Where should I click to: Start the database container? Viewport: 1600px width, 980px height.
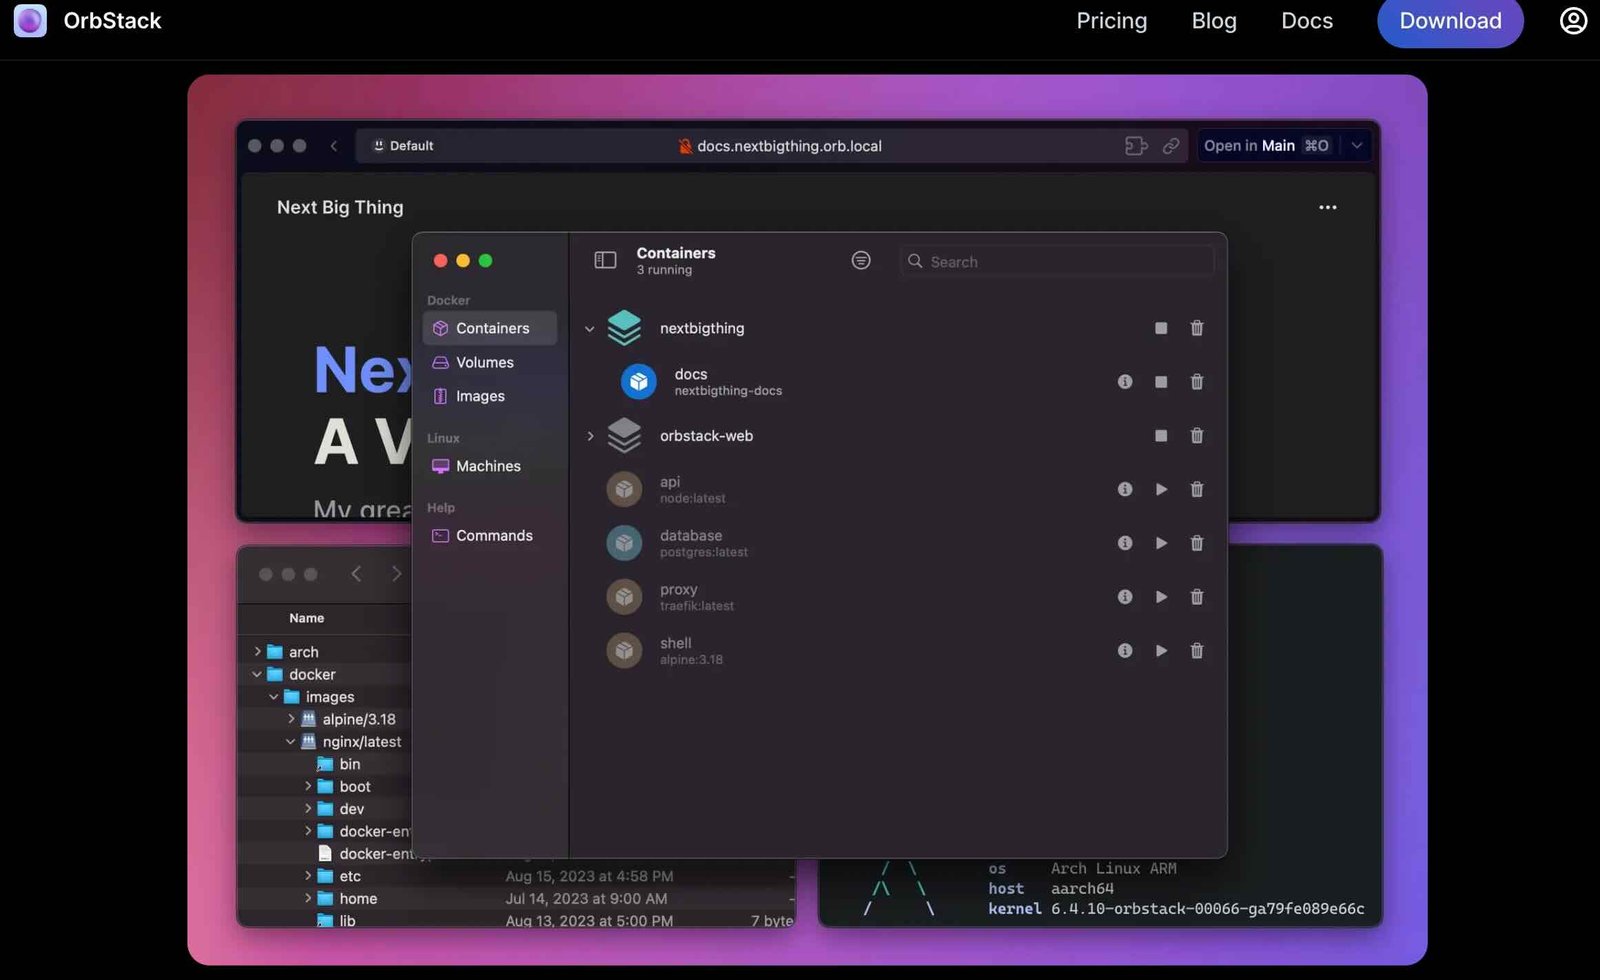(1161, 543)
